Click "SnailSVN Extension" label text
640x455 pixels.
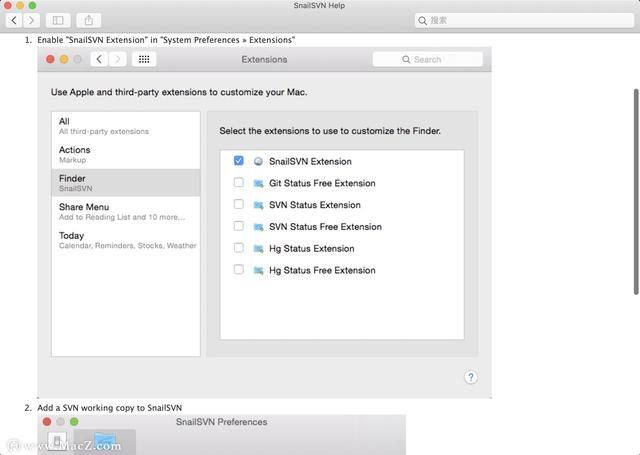pyautogui.click(x=310, y=162)
